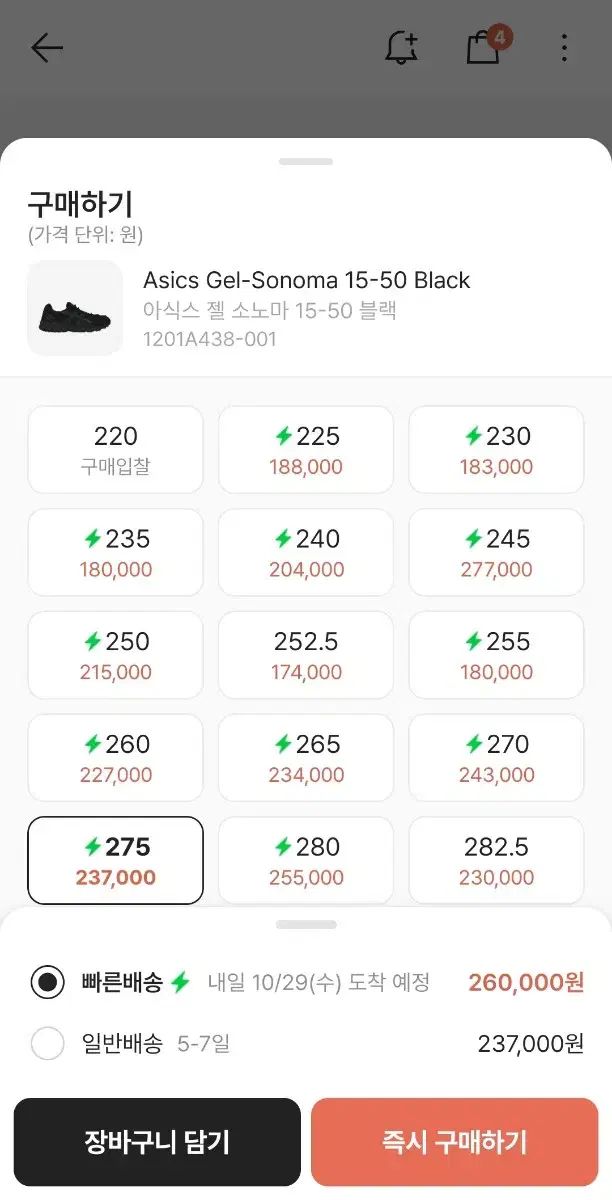The width and height of the screenshot is (612, 1200).
Task: Tap the selected size 275 tile
Action: coord(116,861)
